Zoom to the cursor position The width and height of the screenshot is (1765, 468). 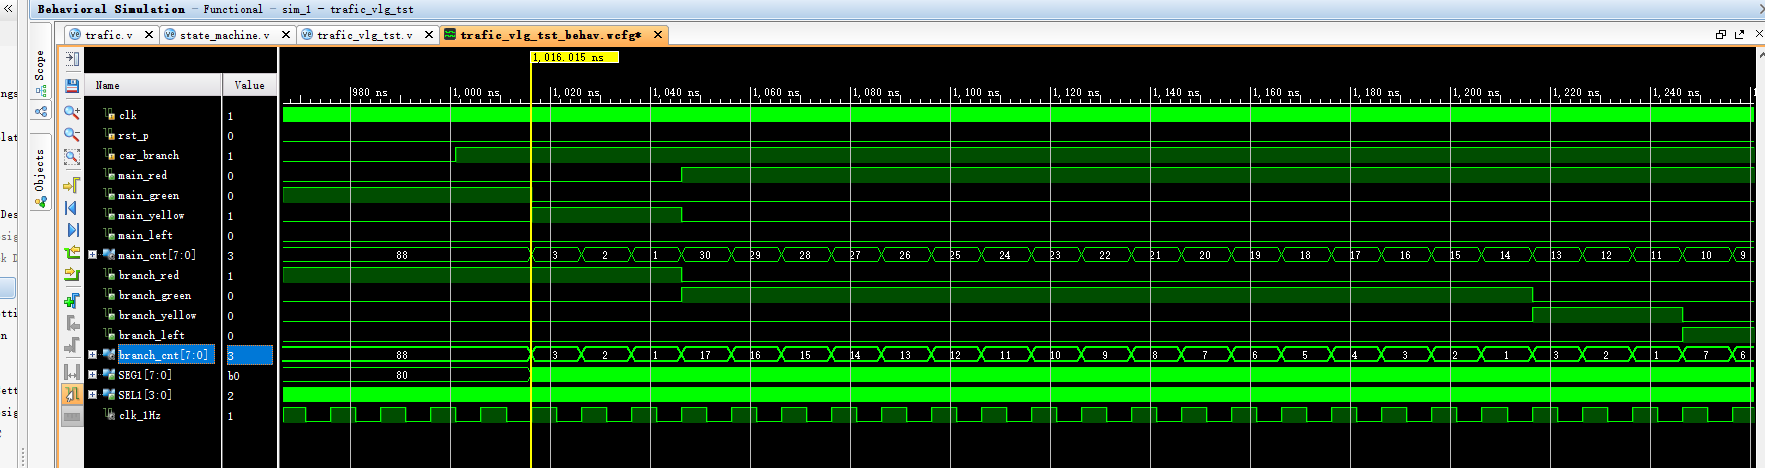point(72,185)
